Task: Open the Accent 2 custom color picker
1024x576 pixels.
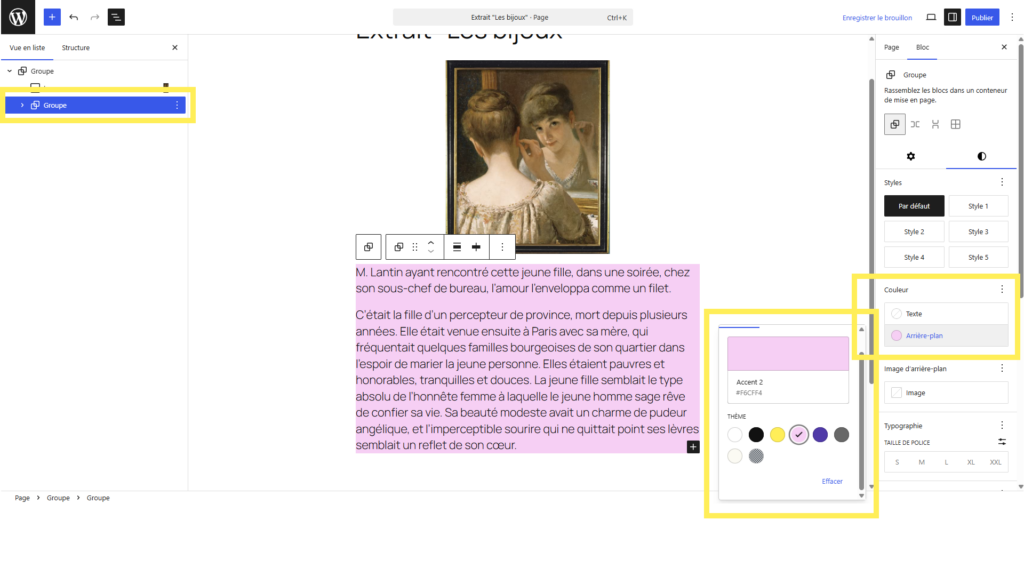Action: [788, 353]
